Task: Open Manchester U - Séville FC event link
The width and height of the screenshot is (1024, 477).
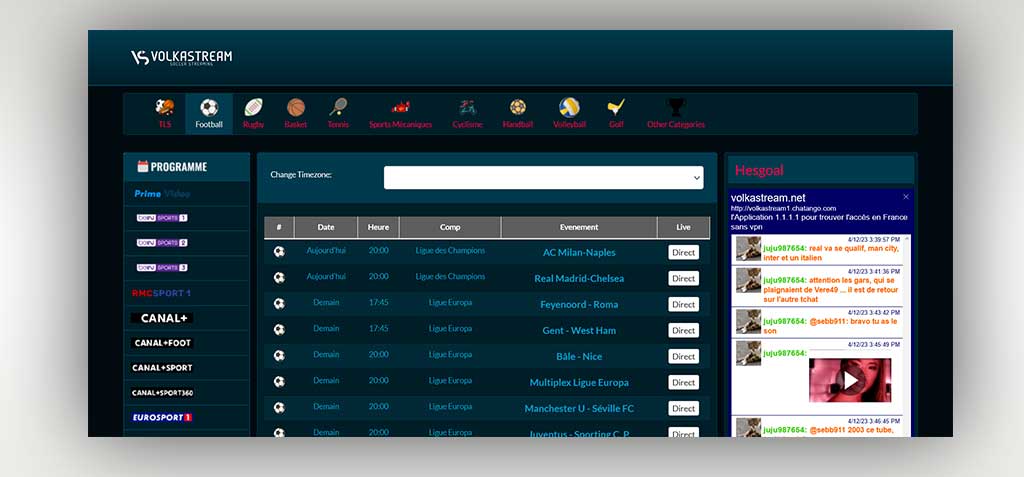Action: point(579,409)
